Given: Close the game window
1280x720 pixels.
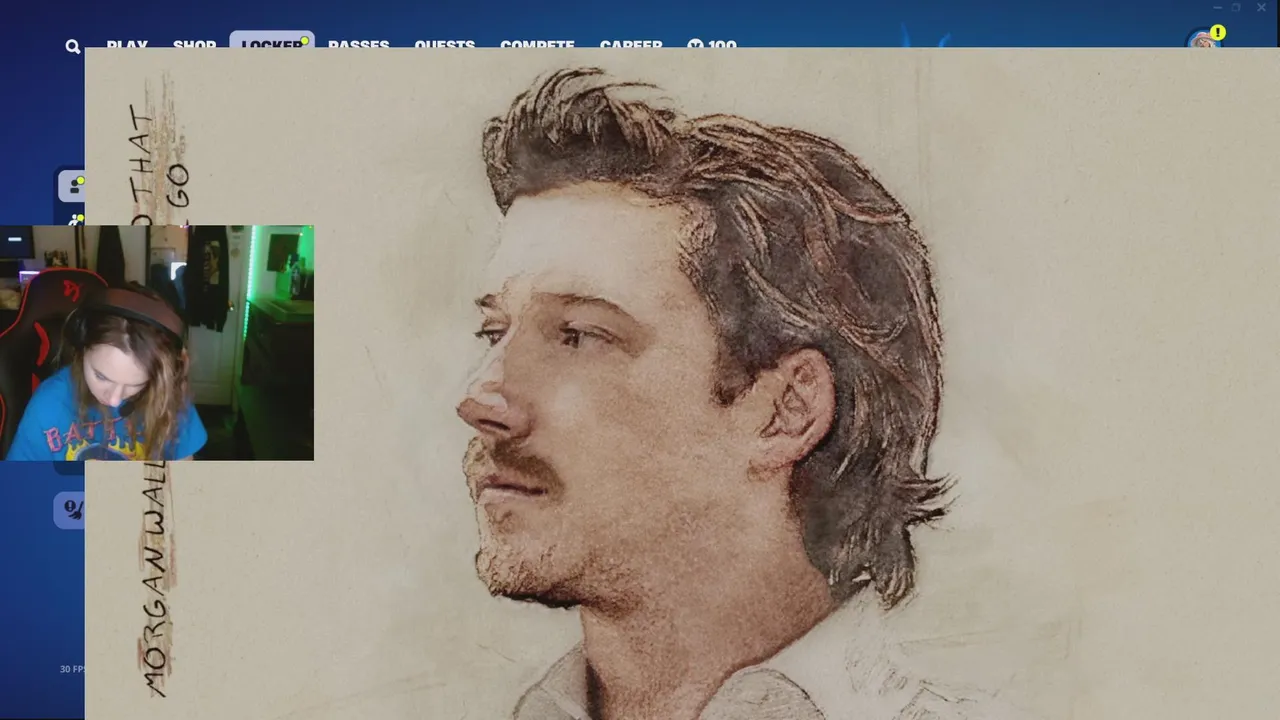Looking at the screenshot, I should (1261, 7).
